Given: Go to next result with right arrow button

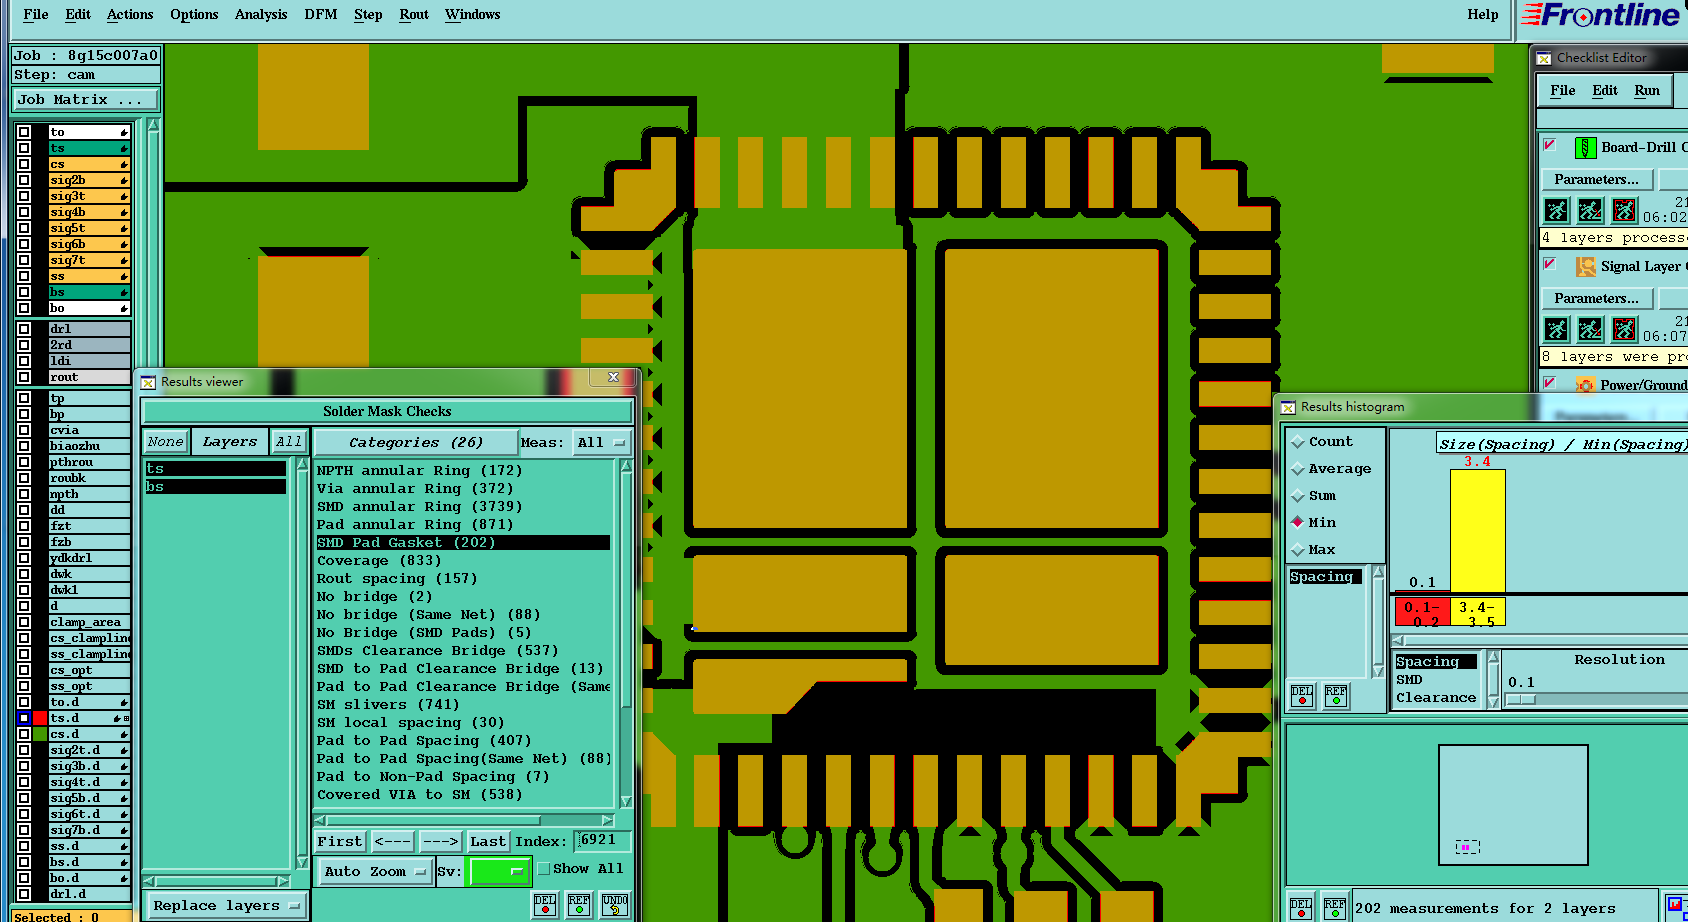Looking at the screenshot, I should pos(440,842).
